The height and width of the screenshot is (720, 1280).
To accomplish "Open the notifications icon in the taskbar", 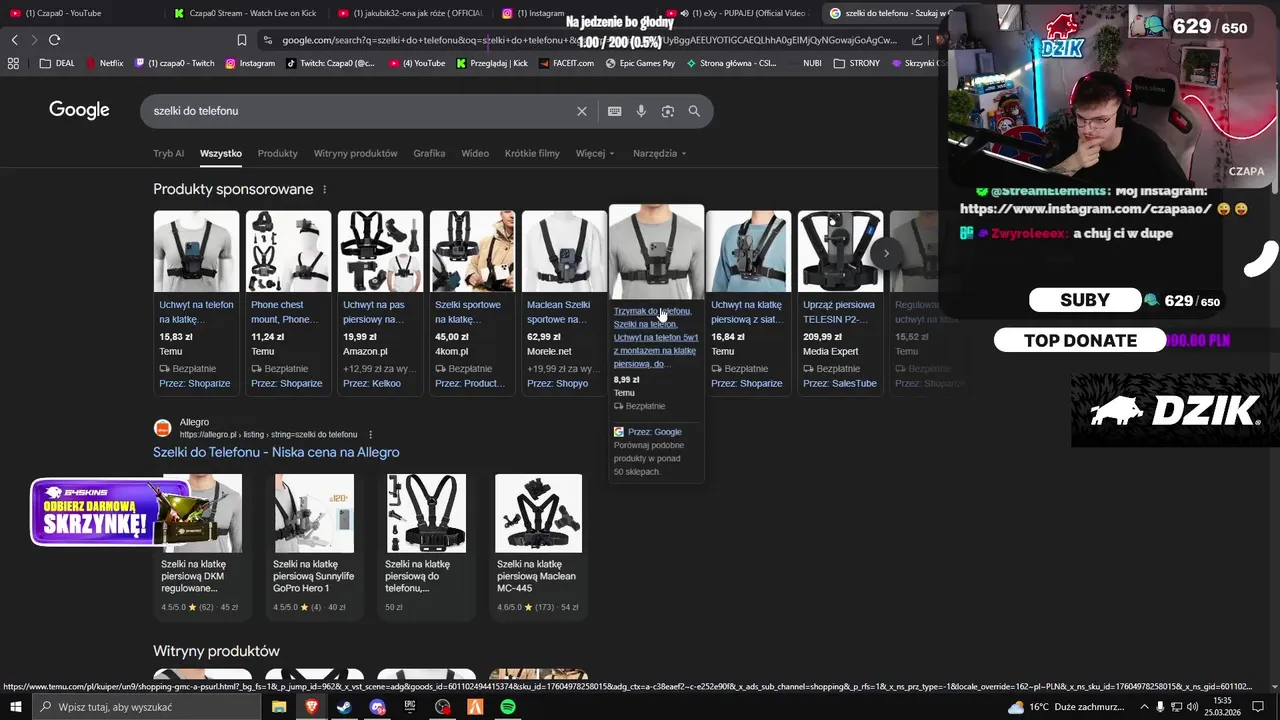I will tap(1258, 707).
